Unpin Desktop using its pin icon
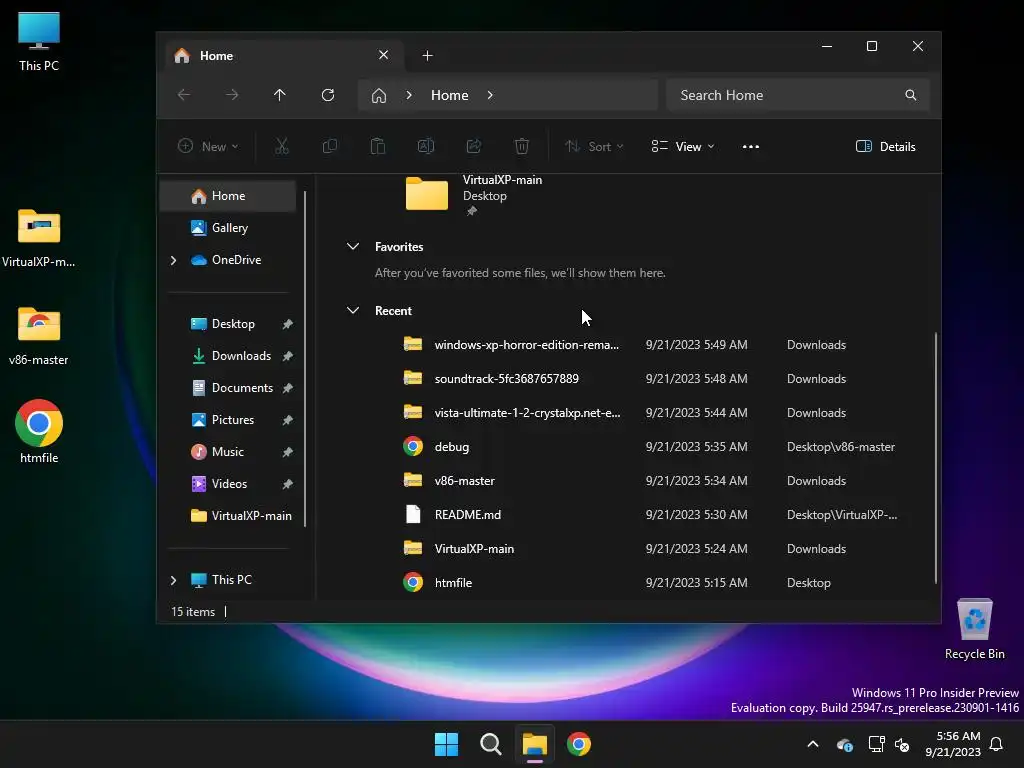 click(x=287, y=324)
